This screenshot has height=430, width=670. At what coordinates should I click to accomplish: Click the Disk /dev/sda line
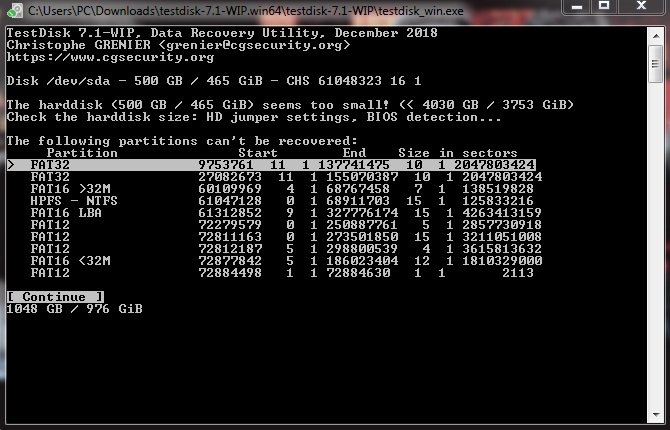[214, 81]
